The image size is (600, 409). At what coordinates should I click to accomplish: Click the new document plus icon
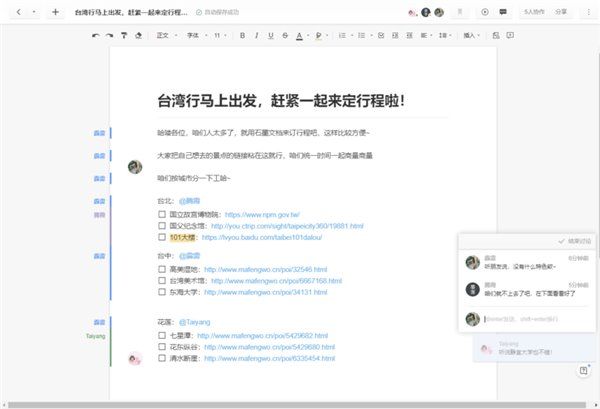point(55,12)
